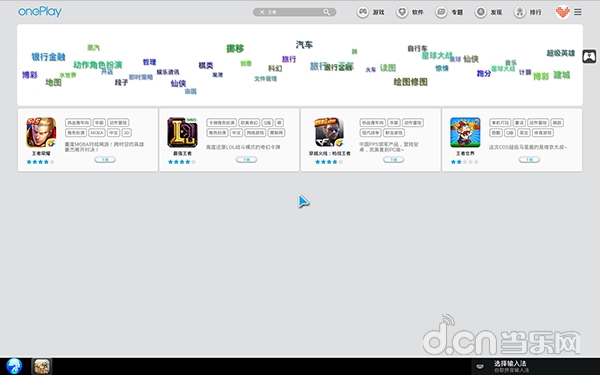Screen dimensions: 600x375
Task: Download the 王者世界 game
Action: (x=529, y=160)
